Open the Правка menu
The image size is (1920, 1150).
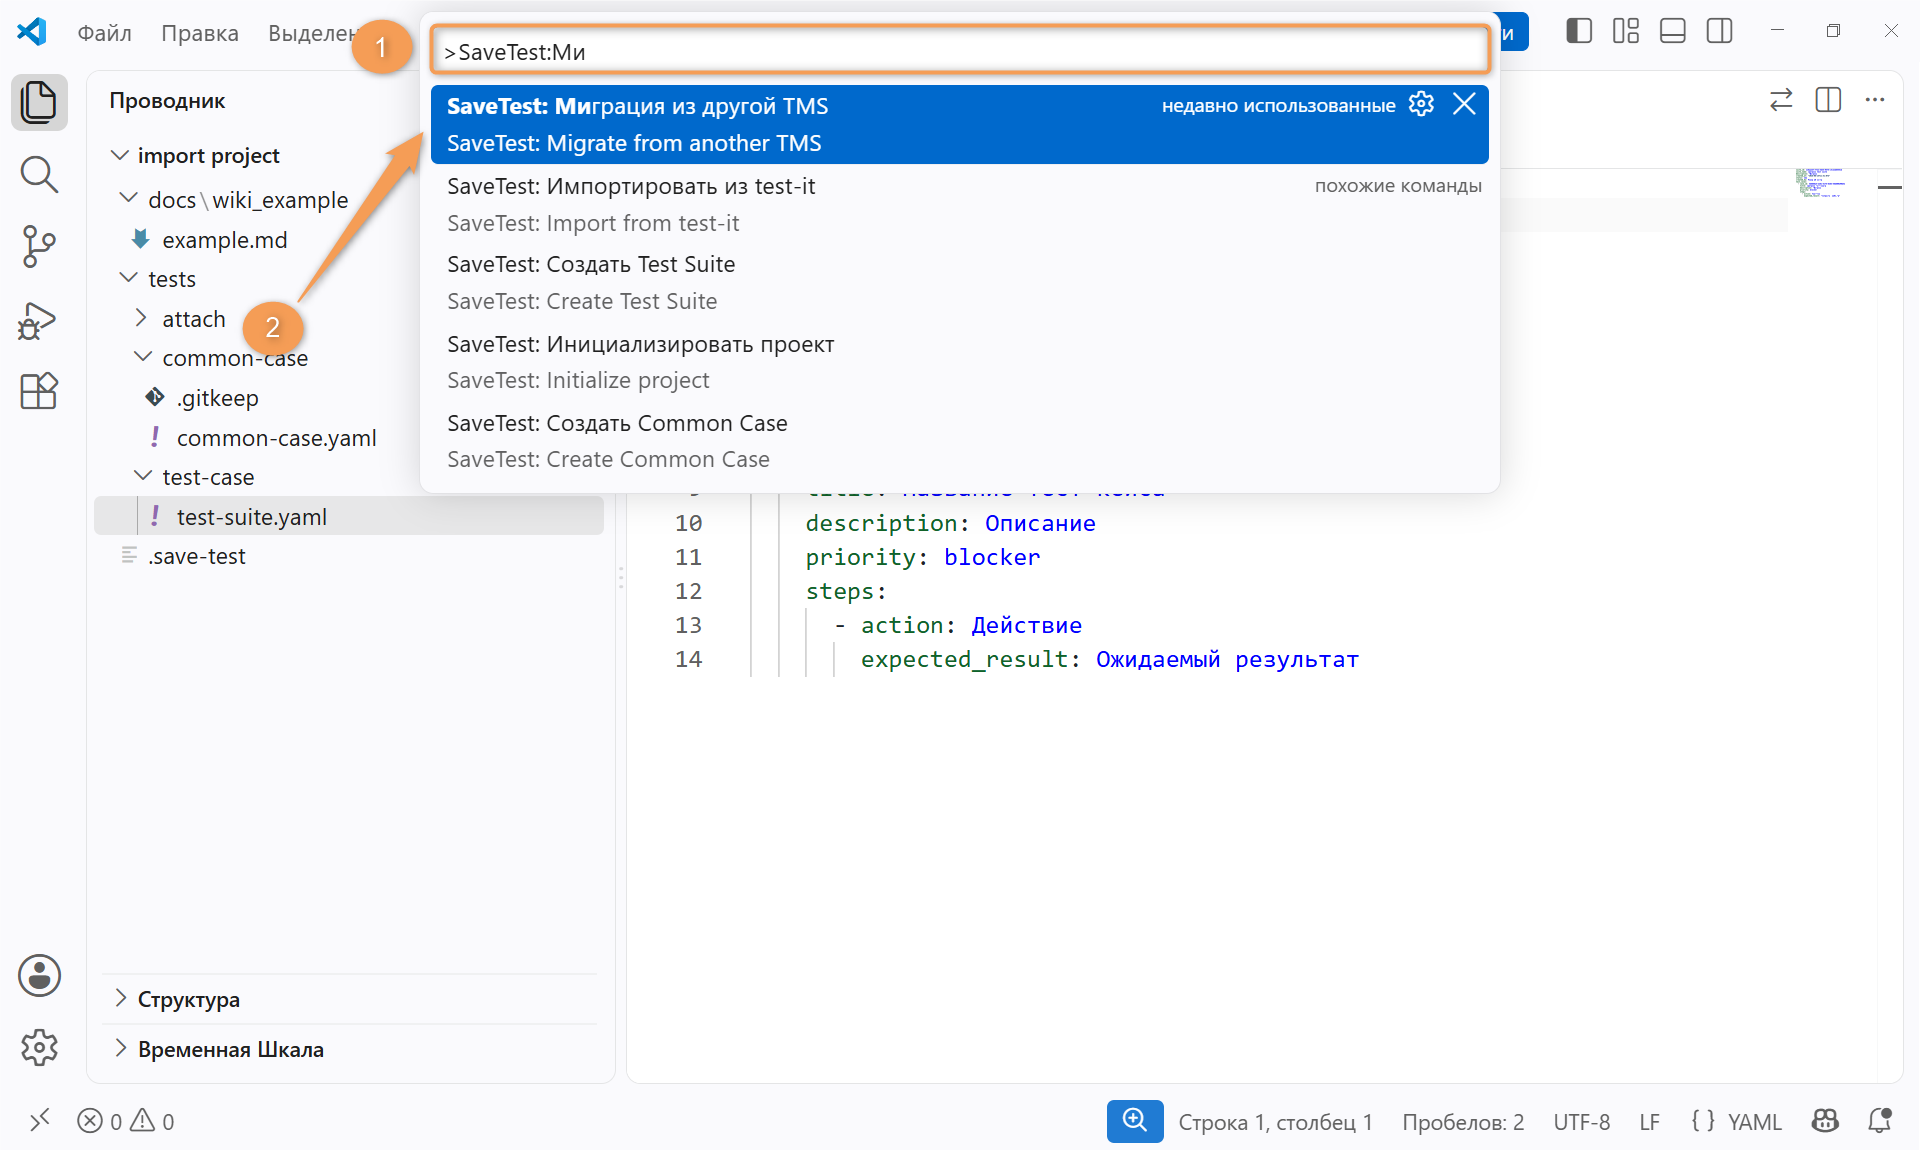coord(200,33)
